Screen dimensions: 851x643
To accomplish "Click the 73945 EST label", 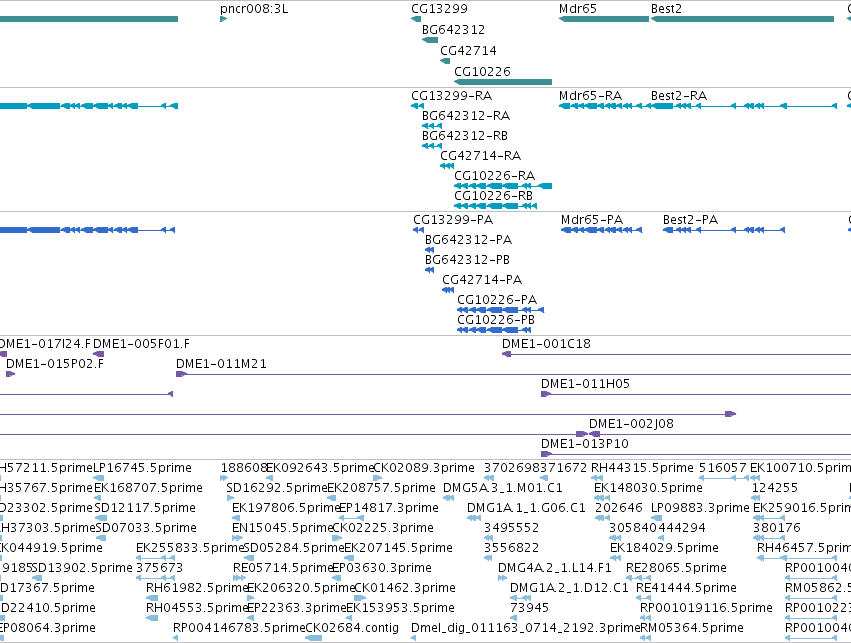I will point(529,608).
